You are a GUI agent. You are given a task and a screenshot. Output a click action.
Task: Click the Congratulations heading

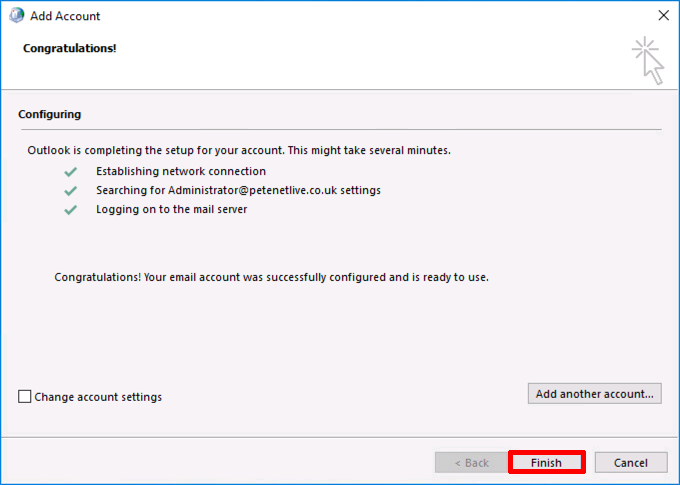pos(70,48)
